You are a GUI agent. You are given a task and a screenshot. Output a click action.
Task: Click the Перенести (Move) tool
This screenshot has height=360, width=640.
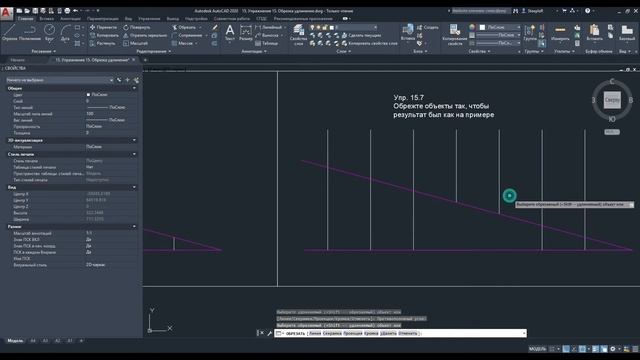click(x=103, y=27)
